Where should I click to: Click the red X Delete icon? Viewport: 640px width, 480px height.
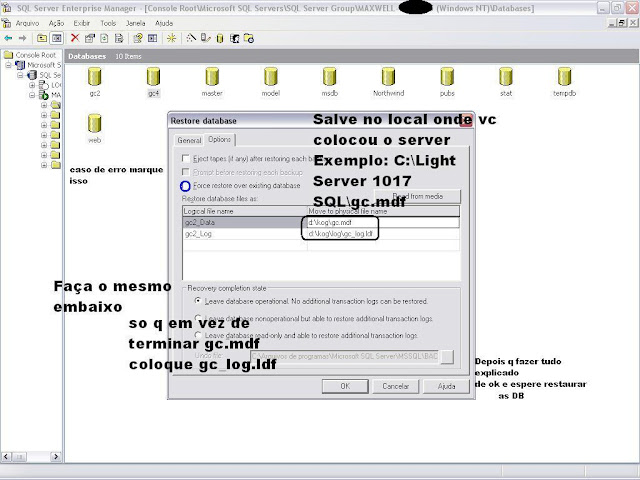pos(75,38)
